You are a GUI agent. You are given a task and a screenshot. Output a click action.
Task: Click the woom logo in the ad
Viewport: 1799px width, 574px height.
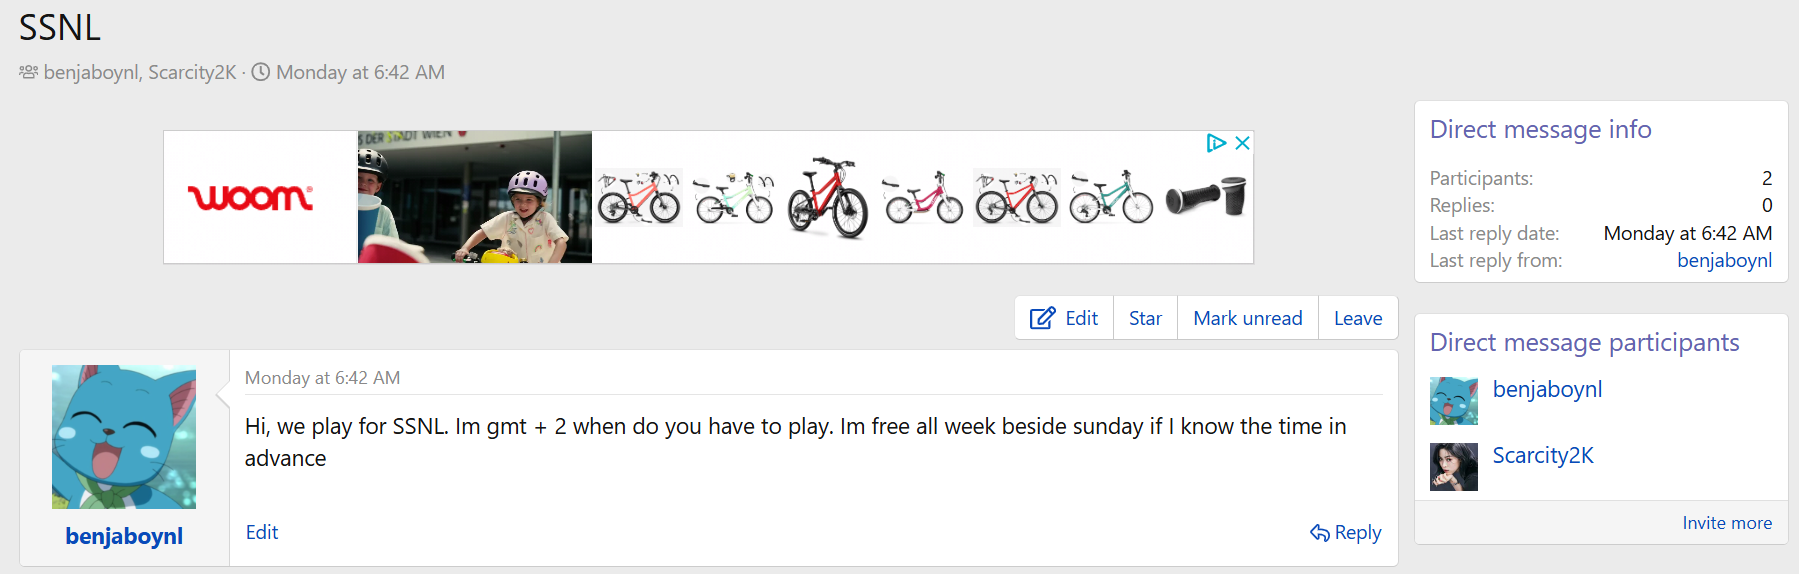251,197
